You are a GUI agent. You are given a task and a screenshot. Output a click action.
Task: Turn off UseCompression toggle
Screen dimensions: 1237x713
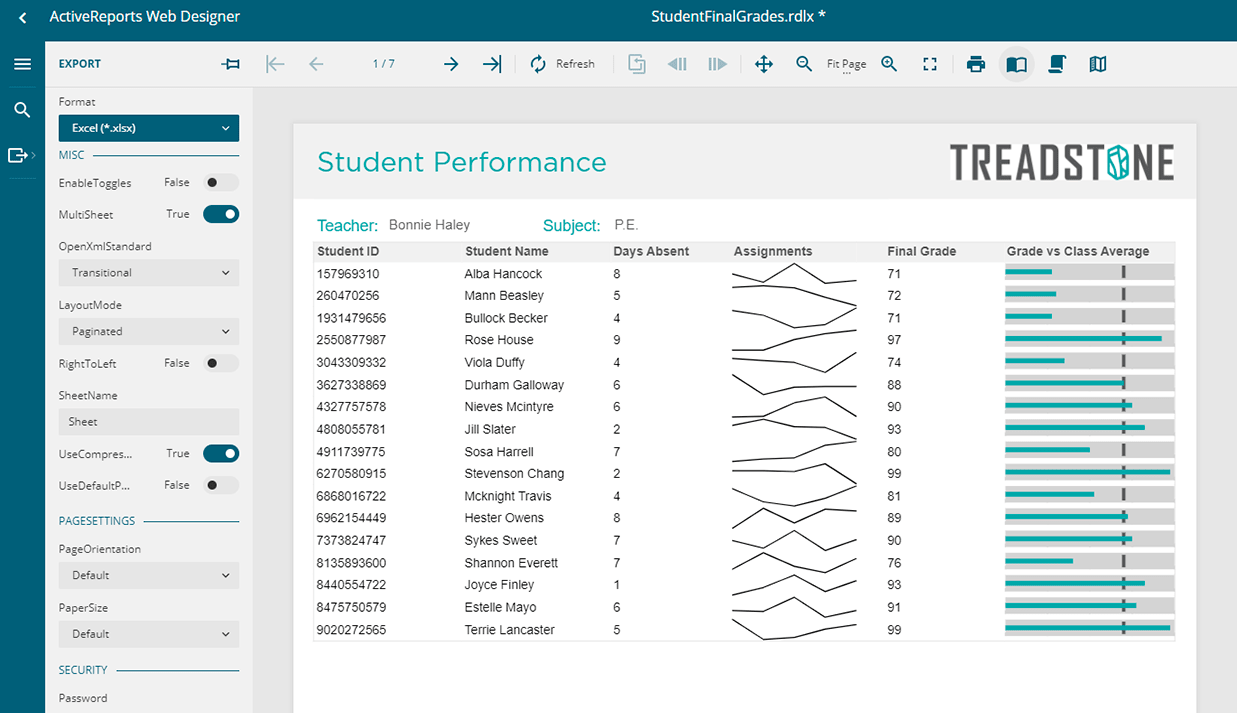click(x=221, y=453)
